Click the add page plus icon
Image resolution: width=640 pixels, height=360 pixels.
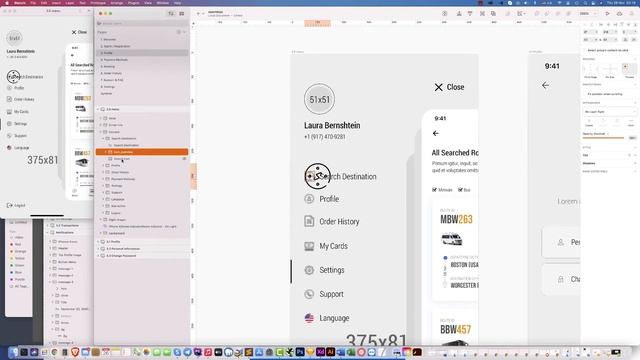point(178,32)
